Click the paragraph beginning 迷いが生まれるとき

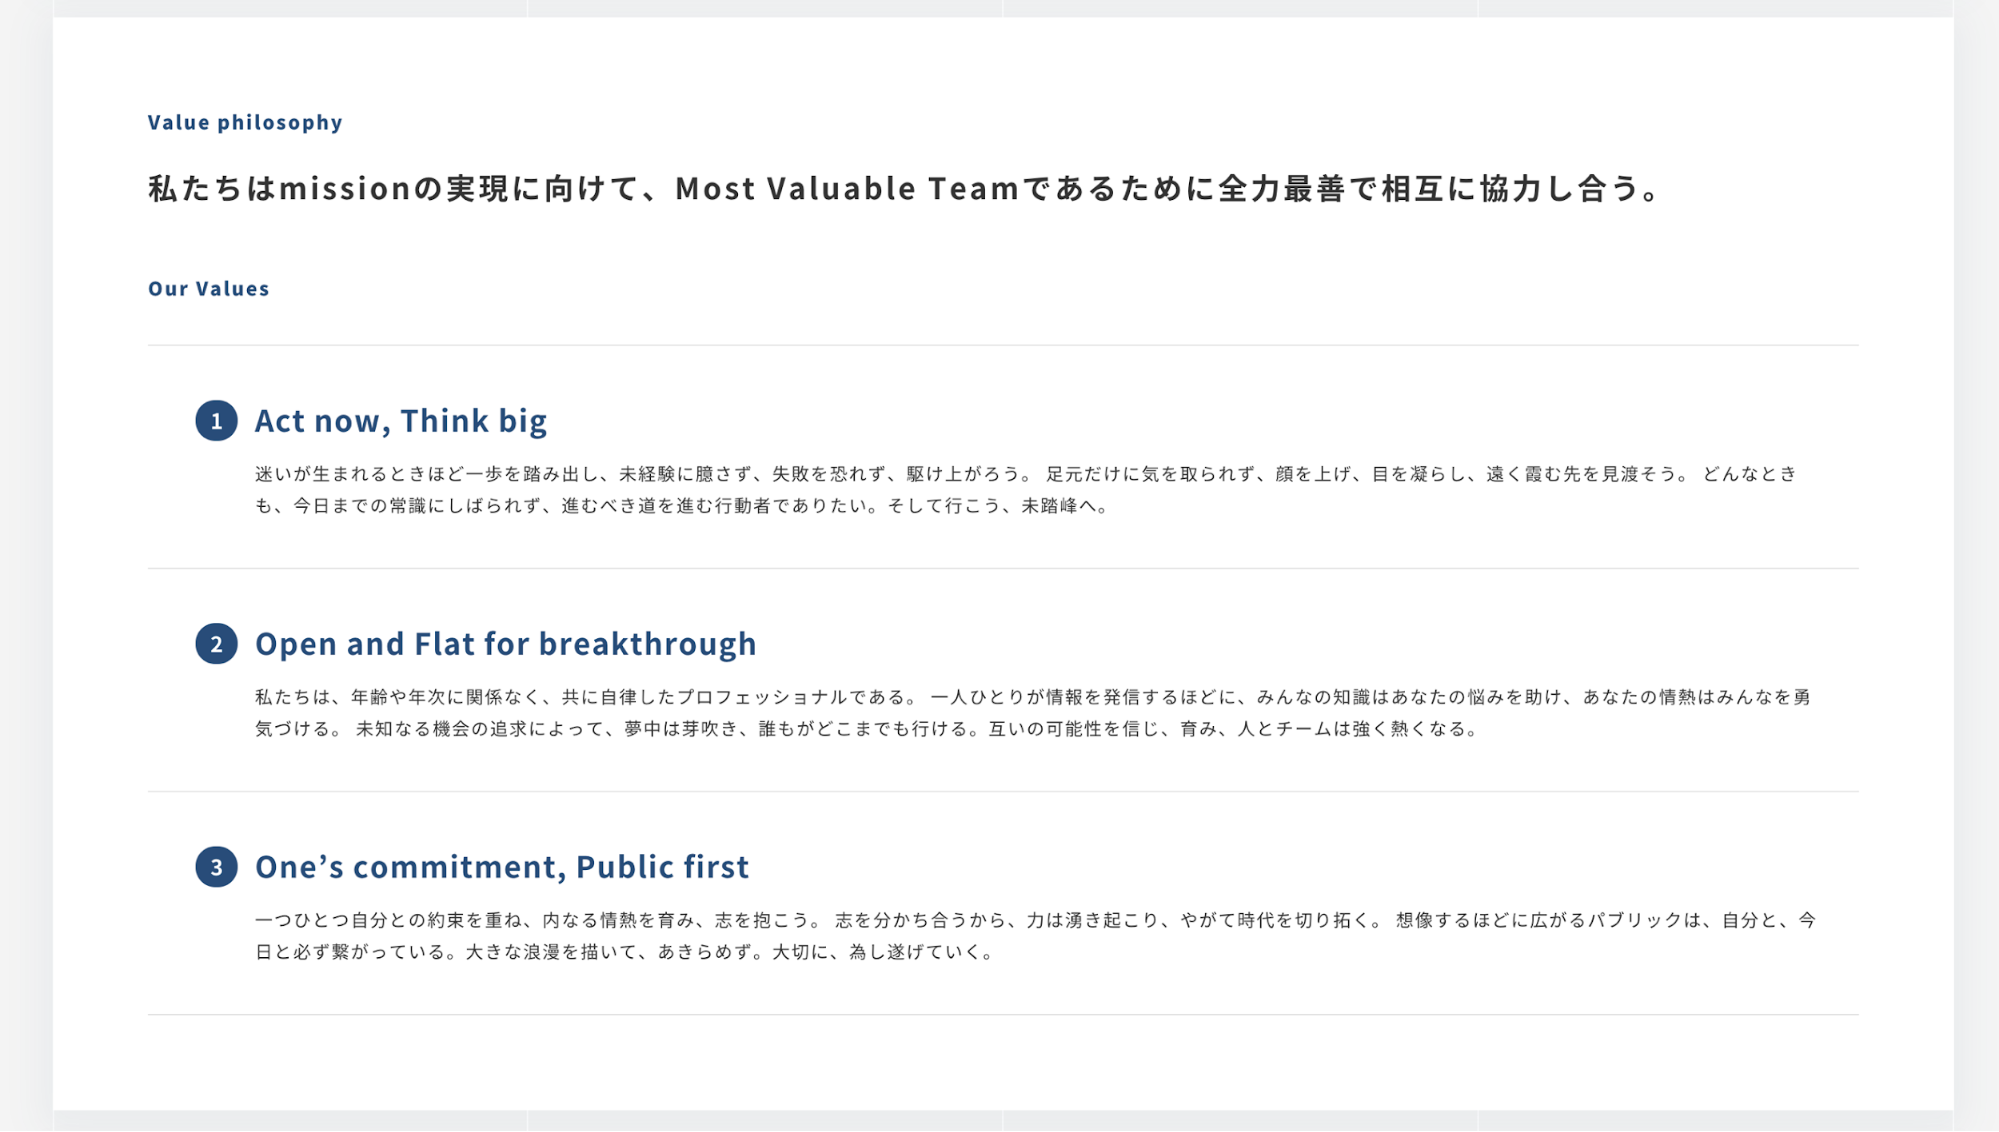1026,490
